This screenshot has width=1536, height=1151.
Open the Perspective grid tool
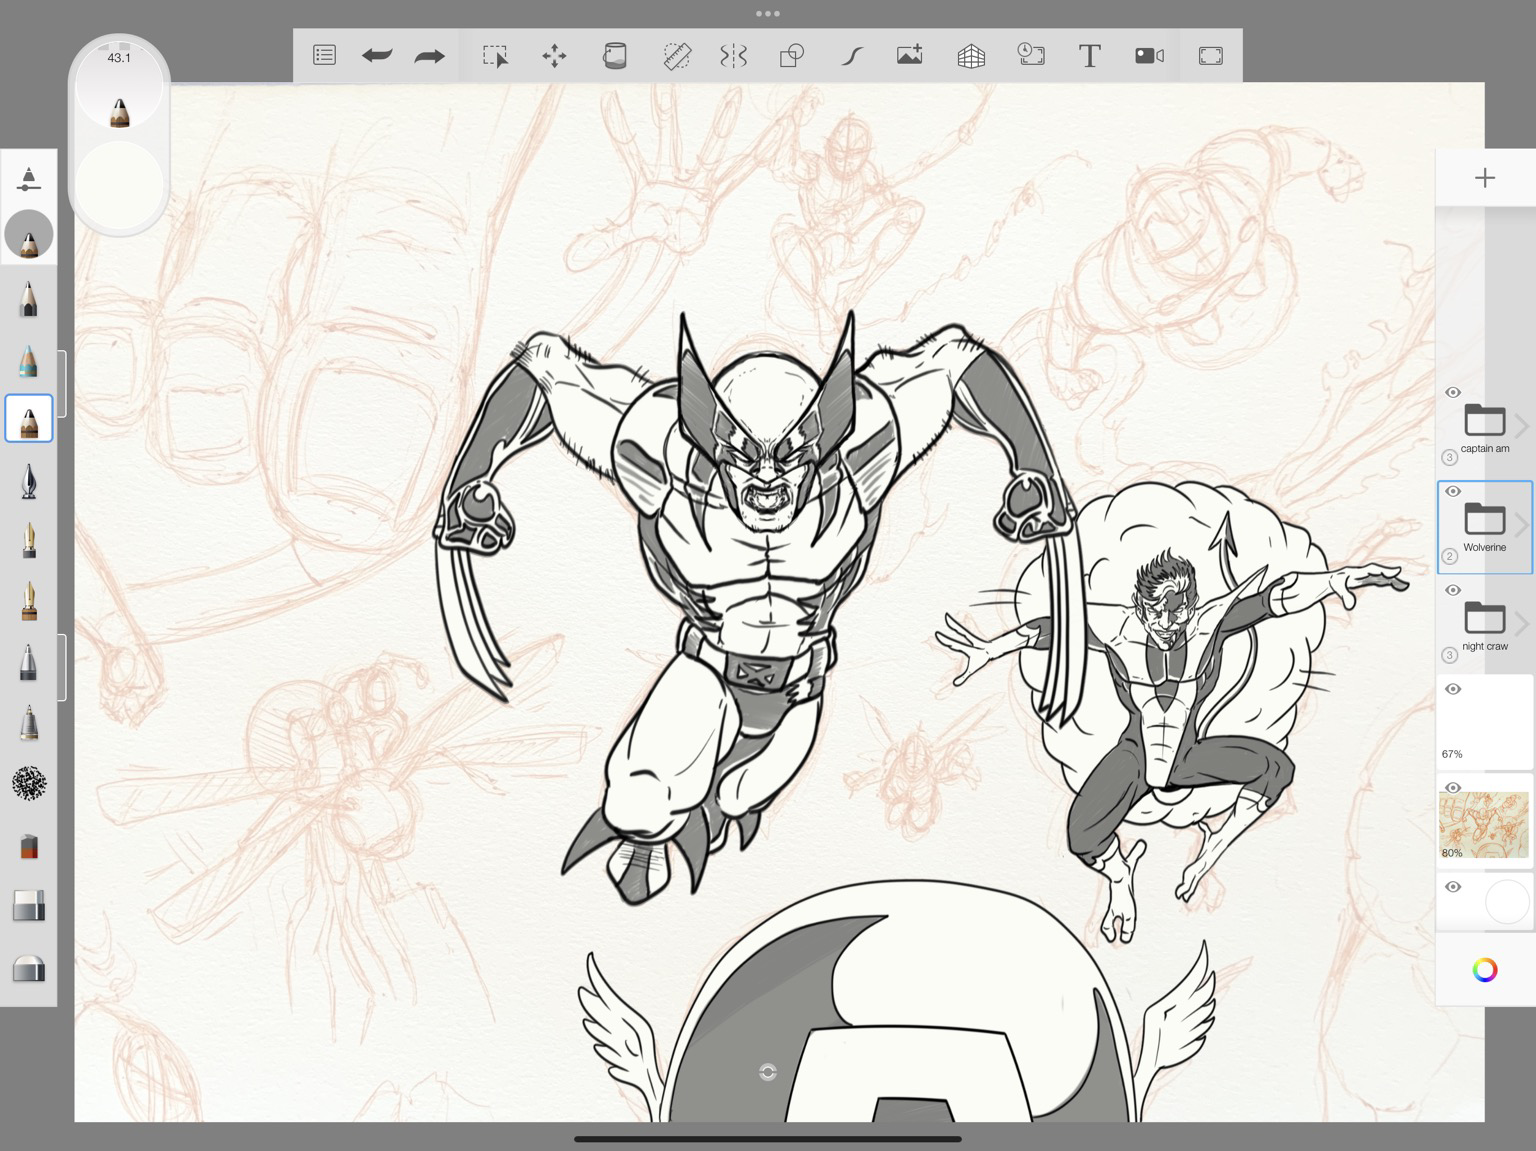[x=971, y=56]
